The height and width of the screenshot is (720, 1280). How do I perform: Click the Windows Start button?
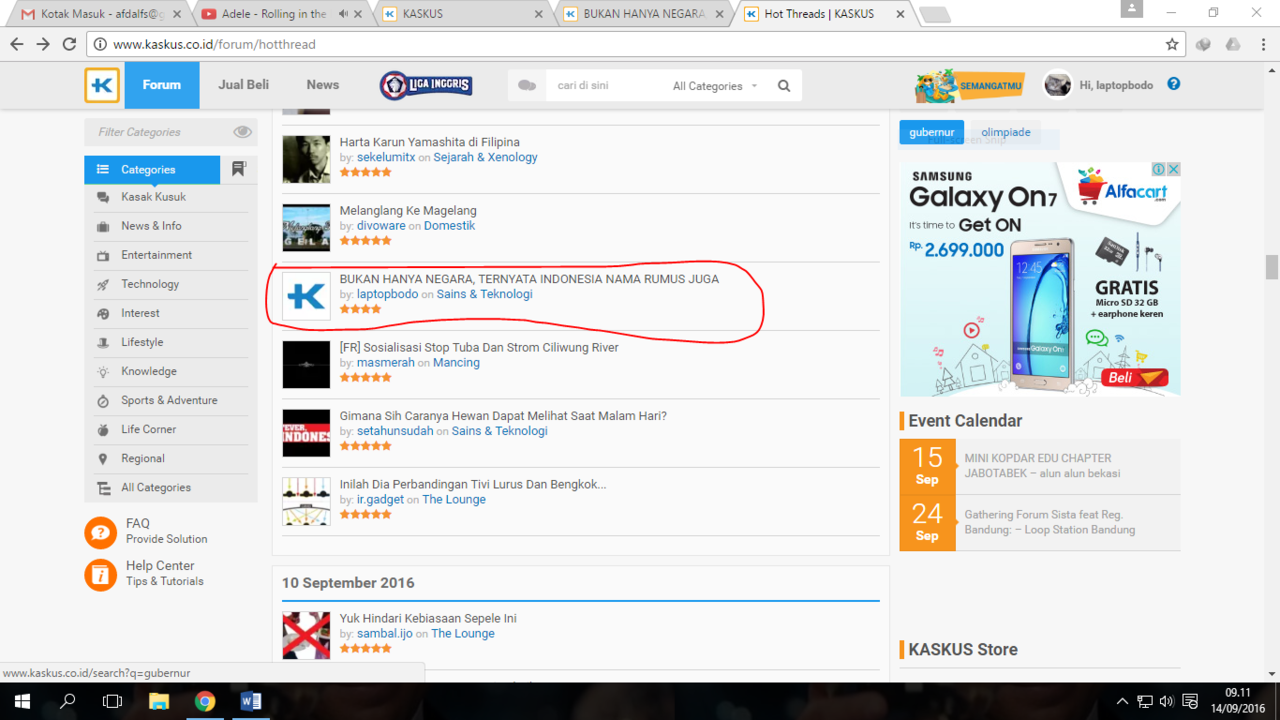22,701
